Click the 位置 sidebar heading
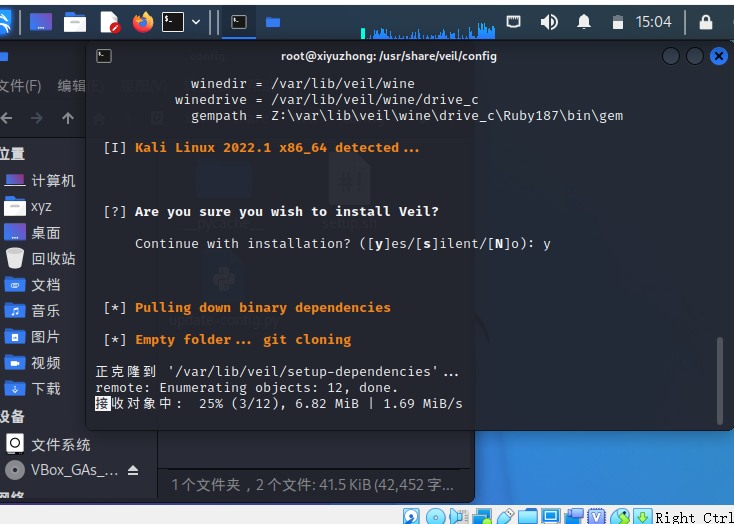This screenshot has height=524, width=734. click(x=12, y=154)
